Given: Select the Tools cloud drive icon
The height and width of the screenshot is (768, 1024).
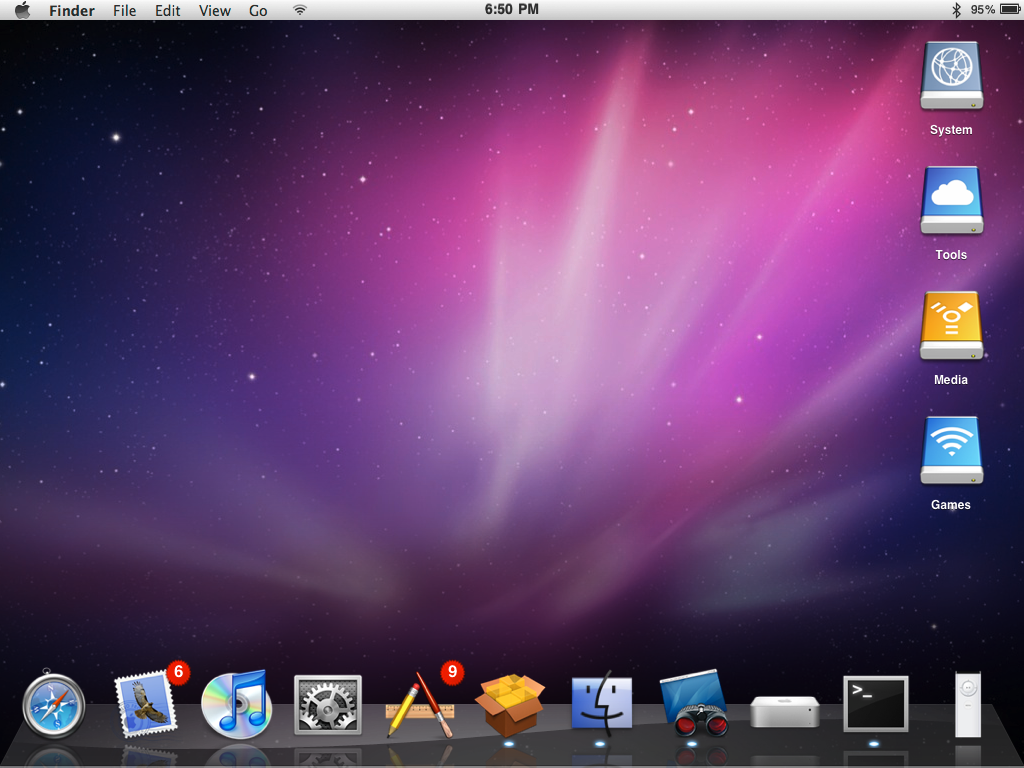Looking at the screenshot, I should [952, 200].
